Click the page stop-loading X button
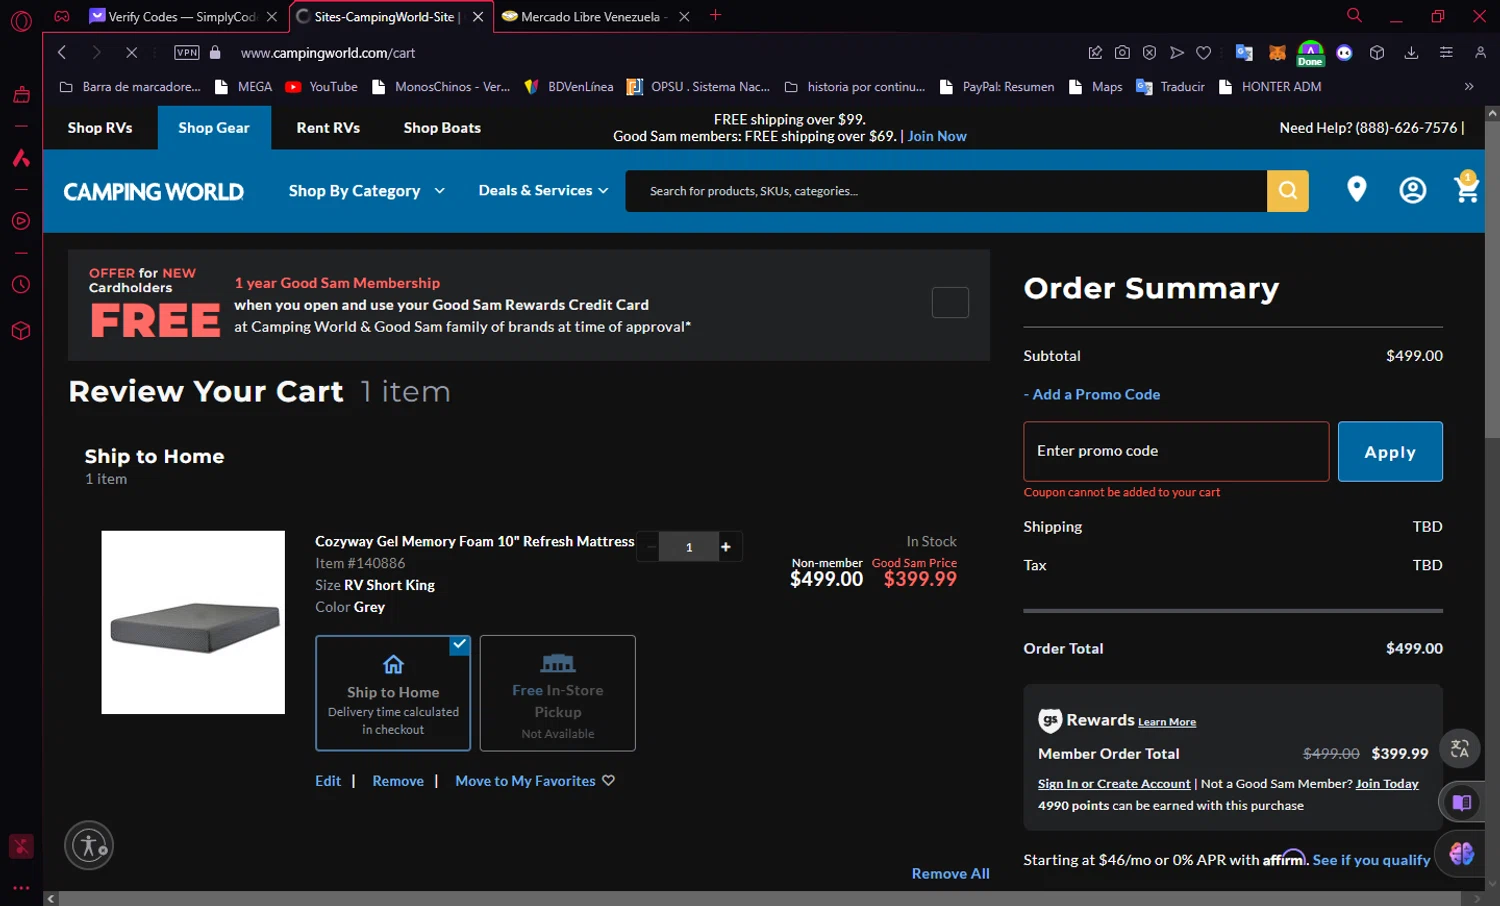 pyautogui.click(x=131, y=52)
